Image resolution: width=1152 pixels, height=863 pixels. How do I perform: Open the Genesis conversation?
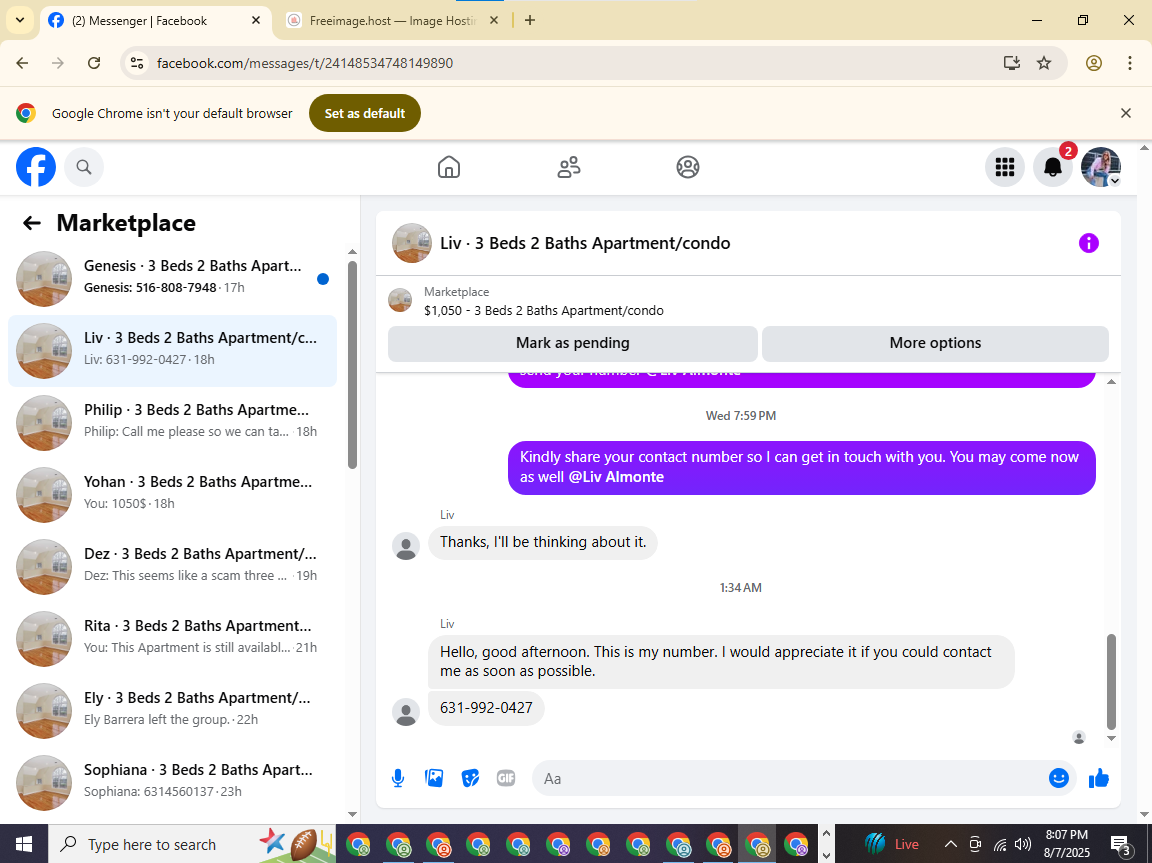pyautogui.click(x=173, y=279)
